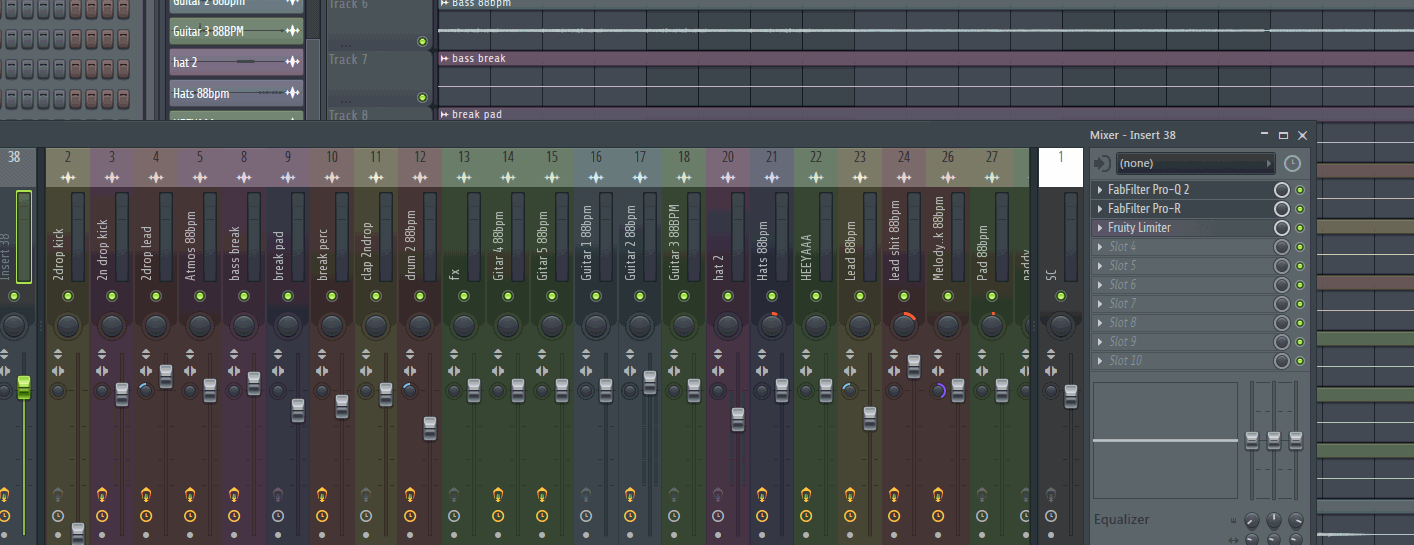Click the waveform icon on Guitar 3 88BPM channel

point(292,32)
